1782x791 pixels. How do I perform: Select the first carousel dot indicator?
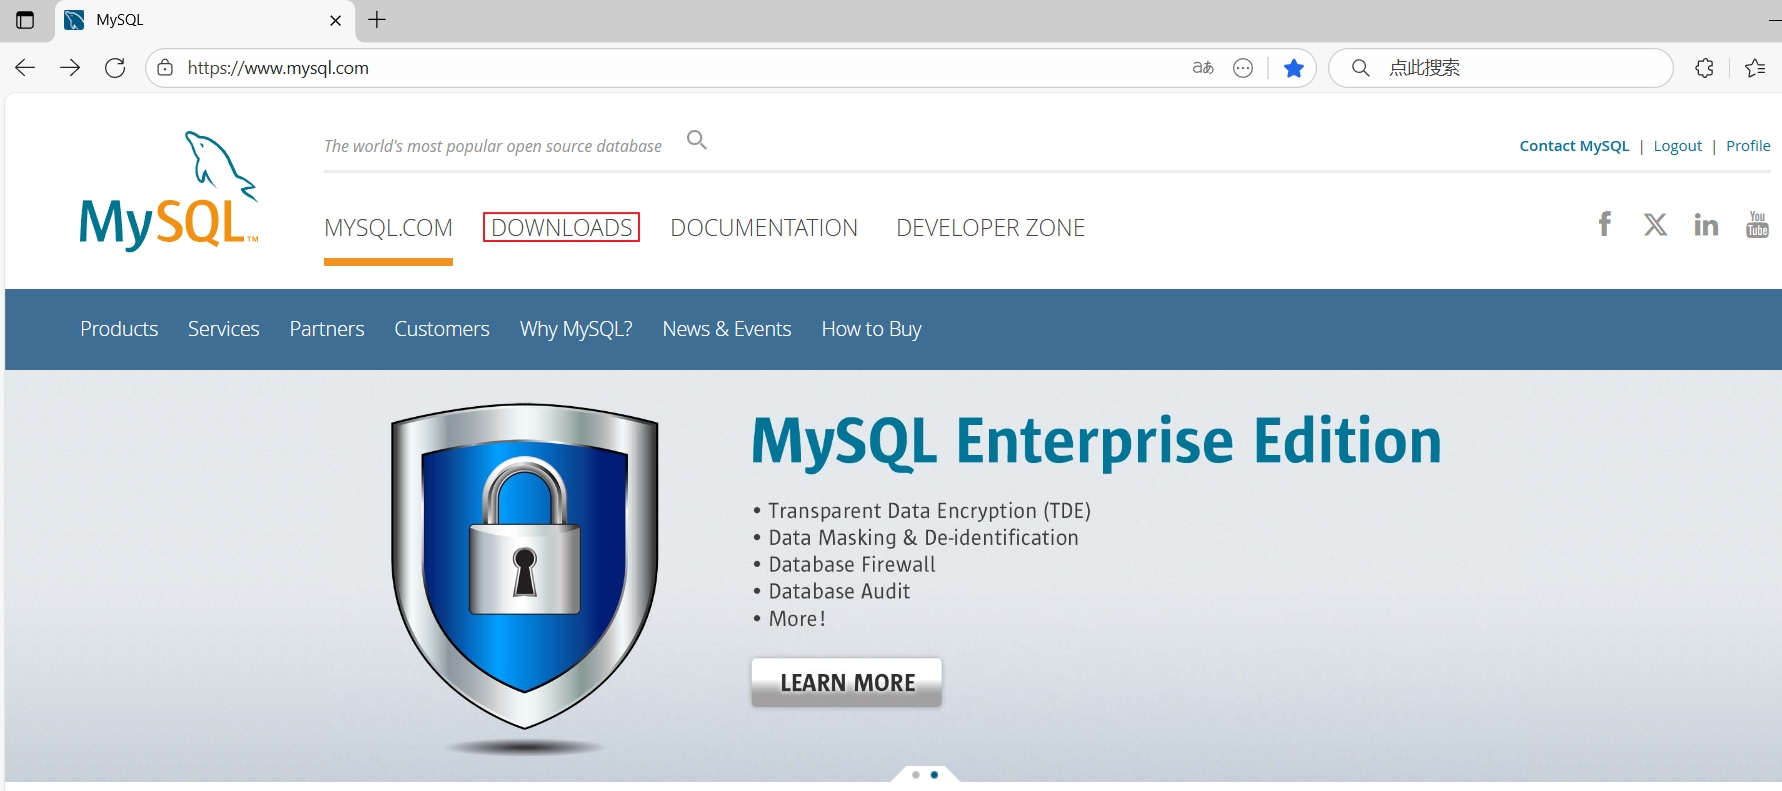point(916,775)
